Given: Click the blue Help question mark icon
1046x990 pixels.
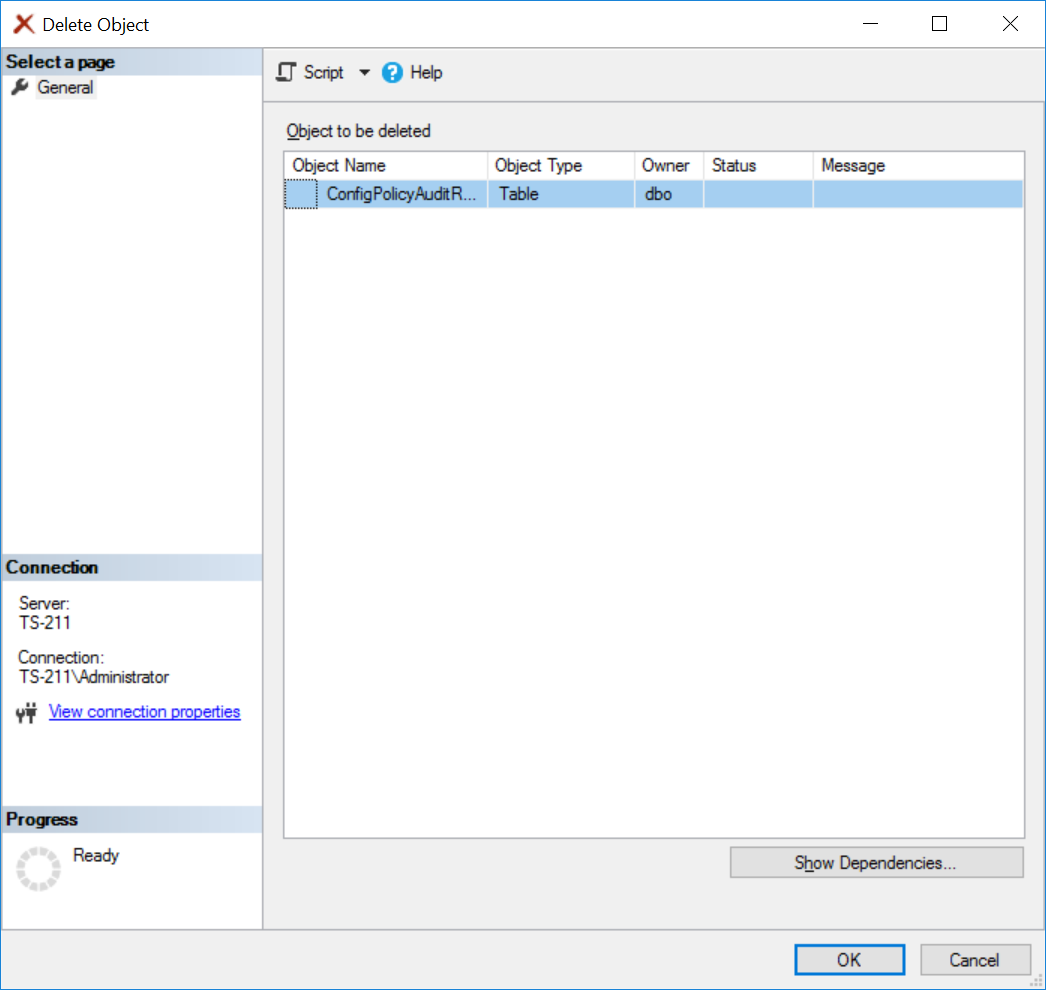Looking at the screenshot, I should click(391, 72).
